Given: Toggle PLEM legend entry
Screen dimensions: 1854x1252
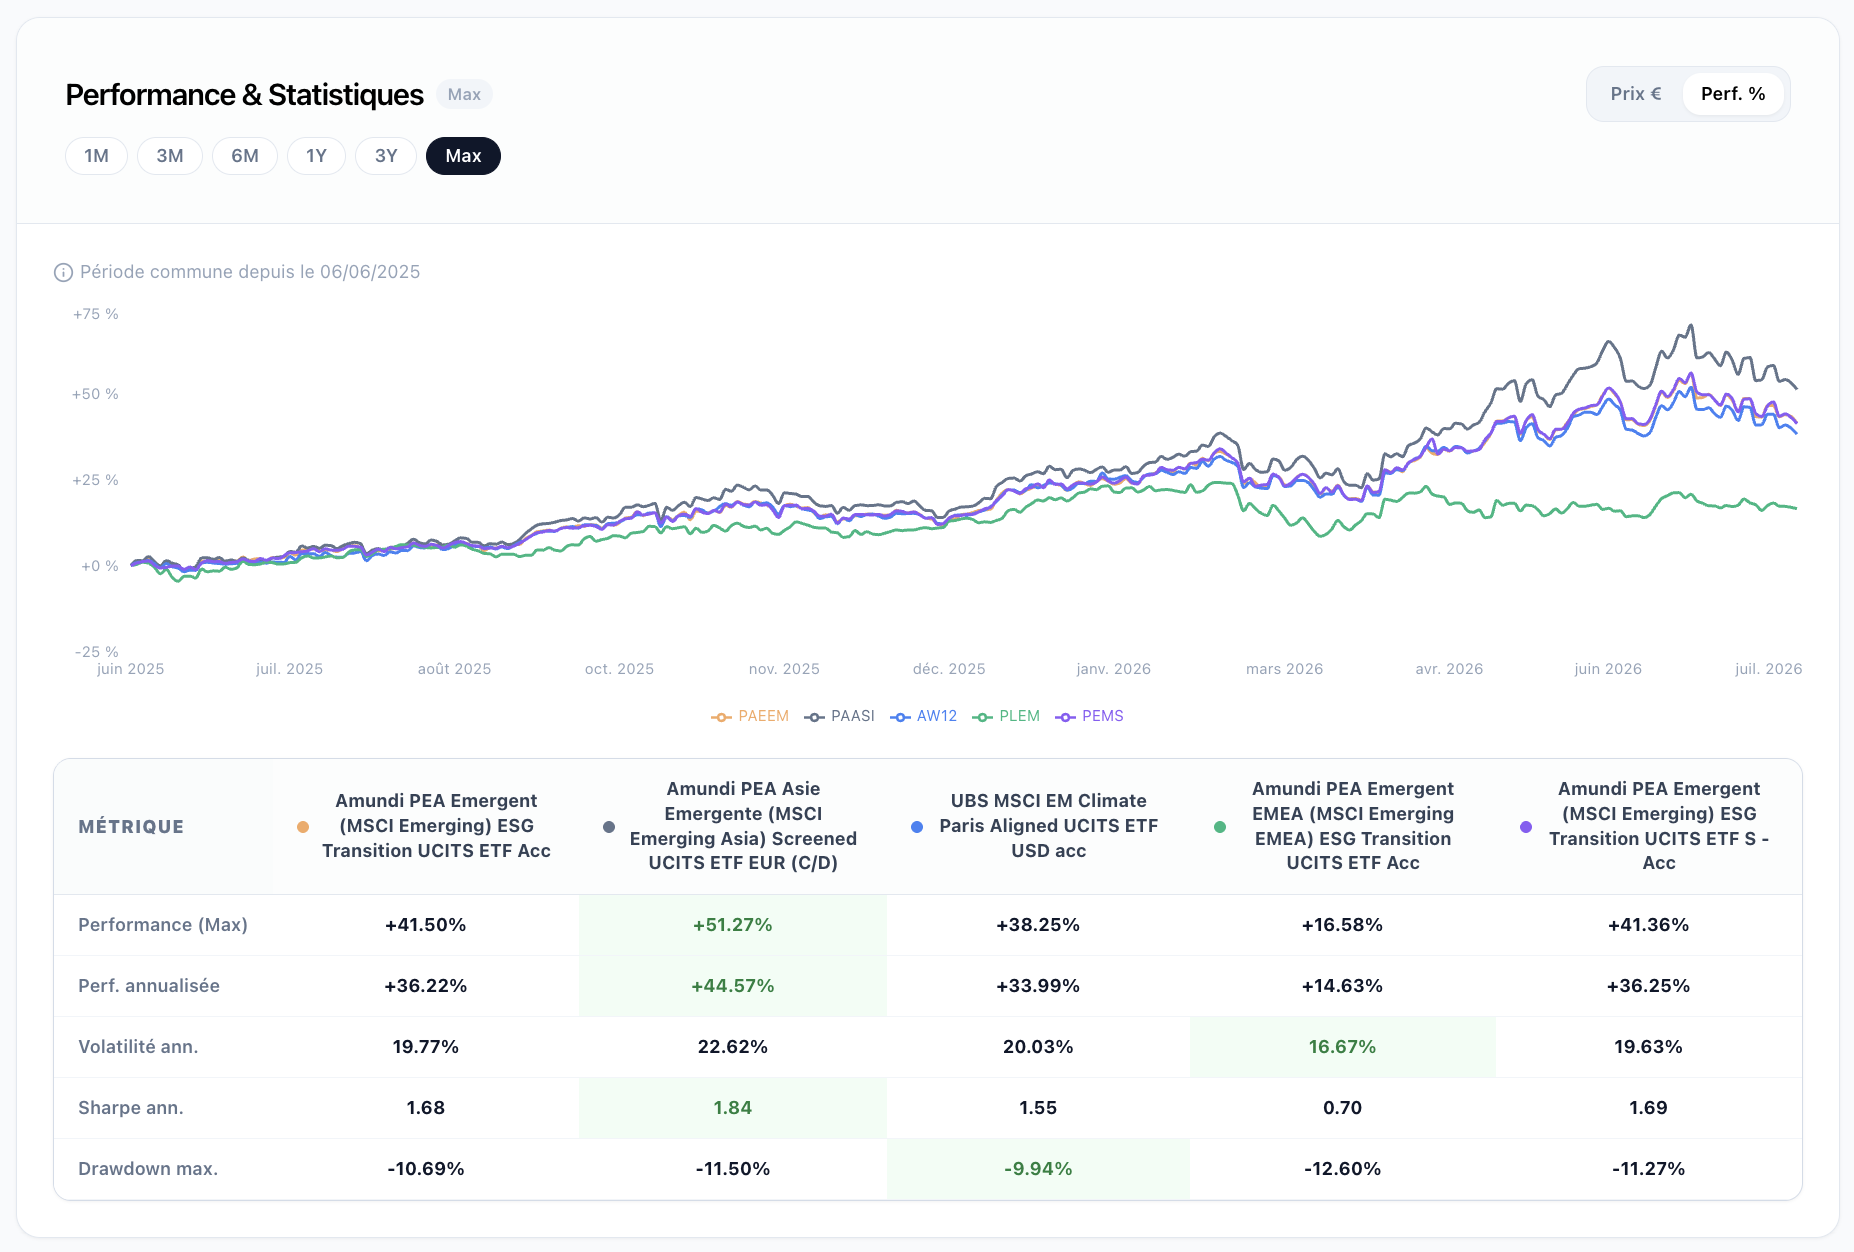Looking at the screenshot, I should [x=1006, y=716].
